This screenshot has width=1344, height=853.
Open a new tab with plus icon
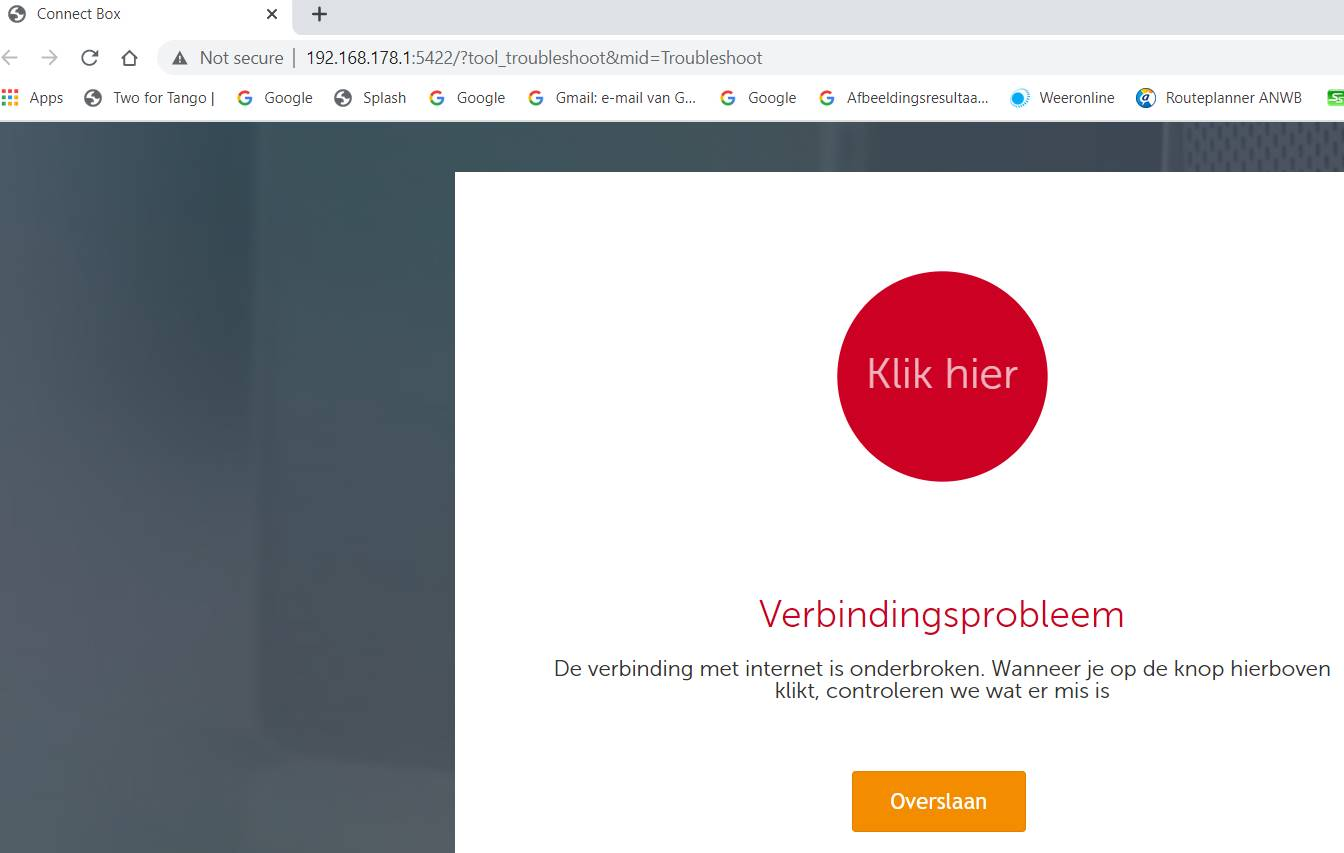319,14
